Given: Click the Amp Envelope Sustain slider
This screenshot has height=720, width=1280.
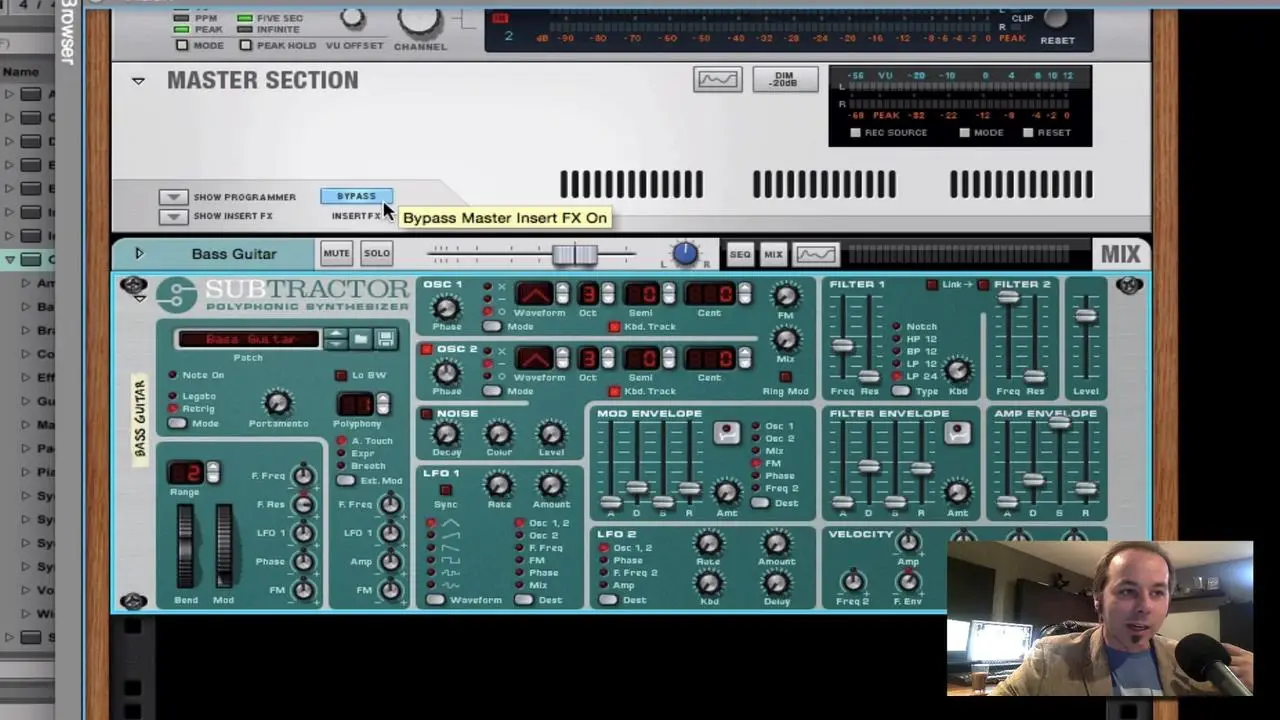Looking at the screenshot, I should [1059, 423].
